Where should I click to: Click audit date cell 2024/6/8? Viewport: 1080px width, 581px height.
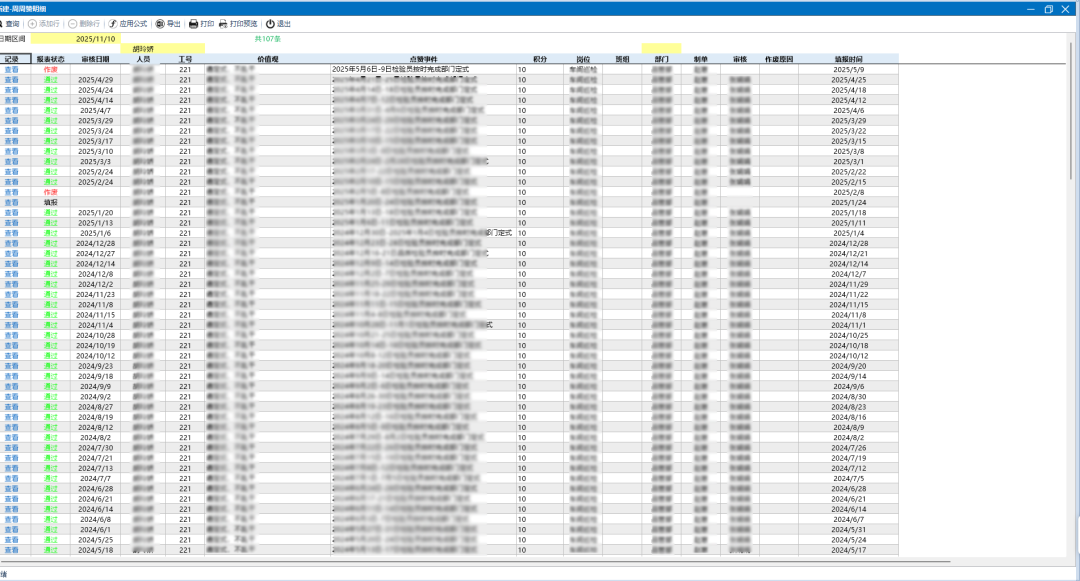pyautogui.click(x=95, y=519)
